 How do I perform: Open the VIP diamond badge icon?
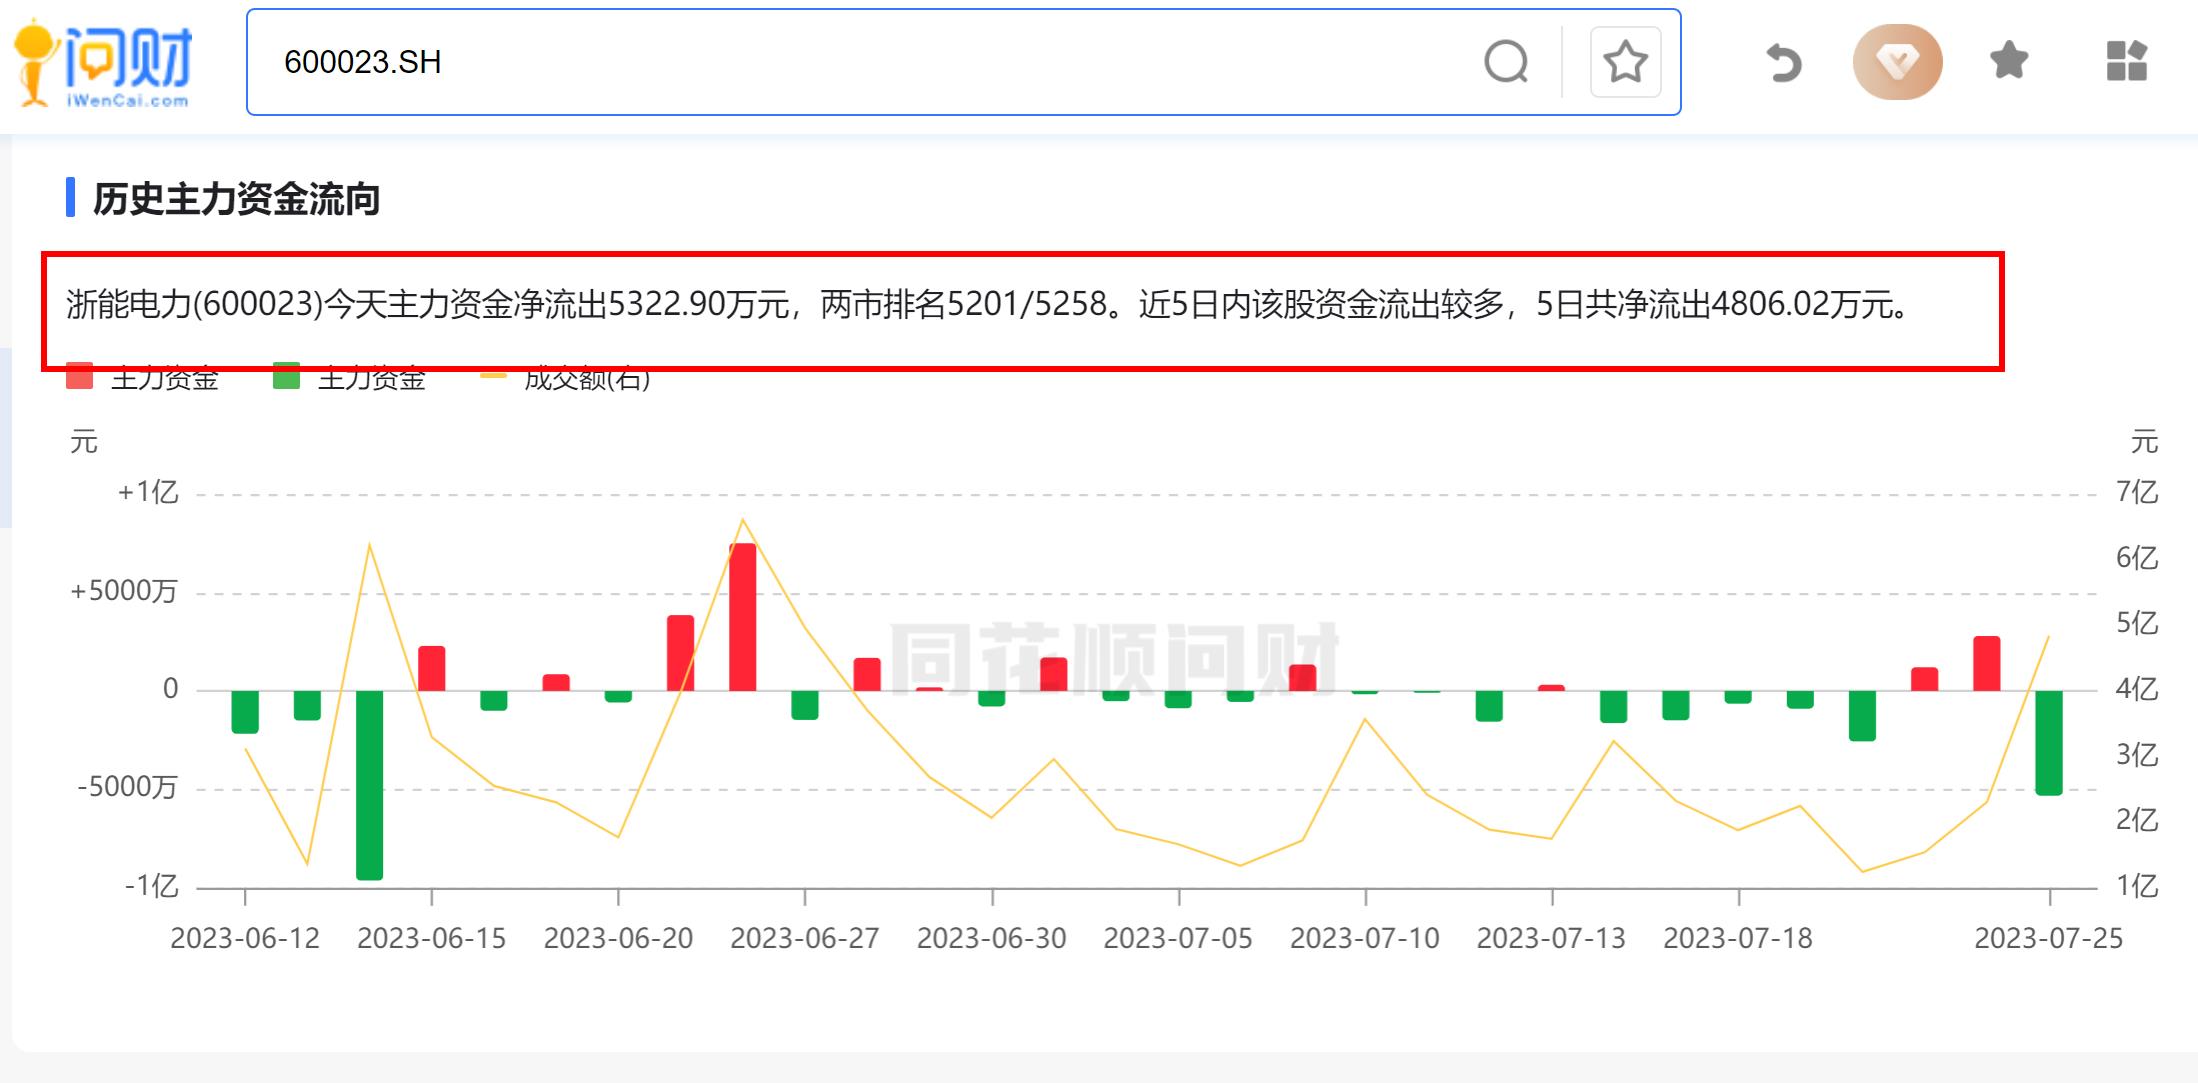(1897, 62)
